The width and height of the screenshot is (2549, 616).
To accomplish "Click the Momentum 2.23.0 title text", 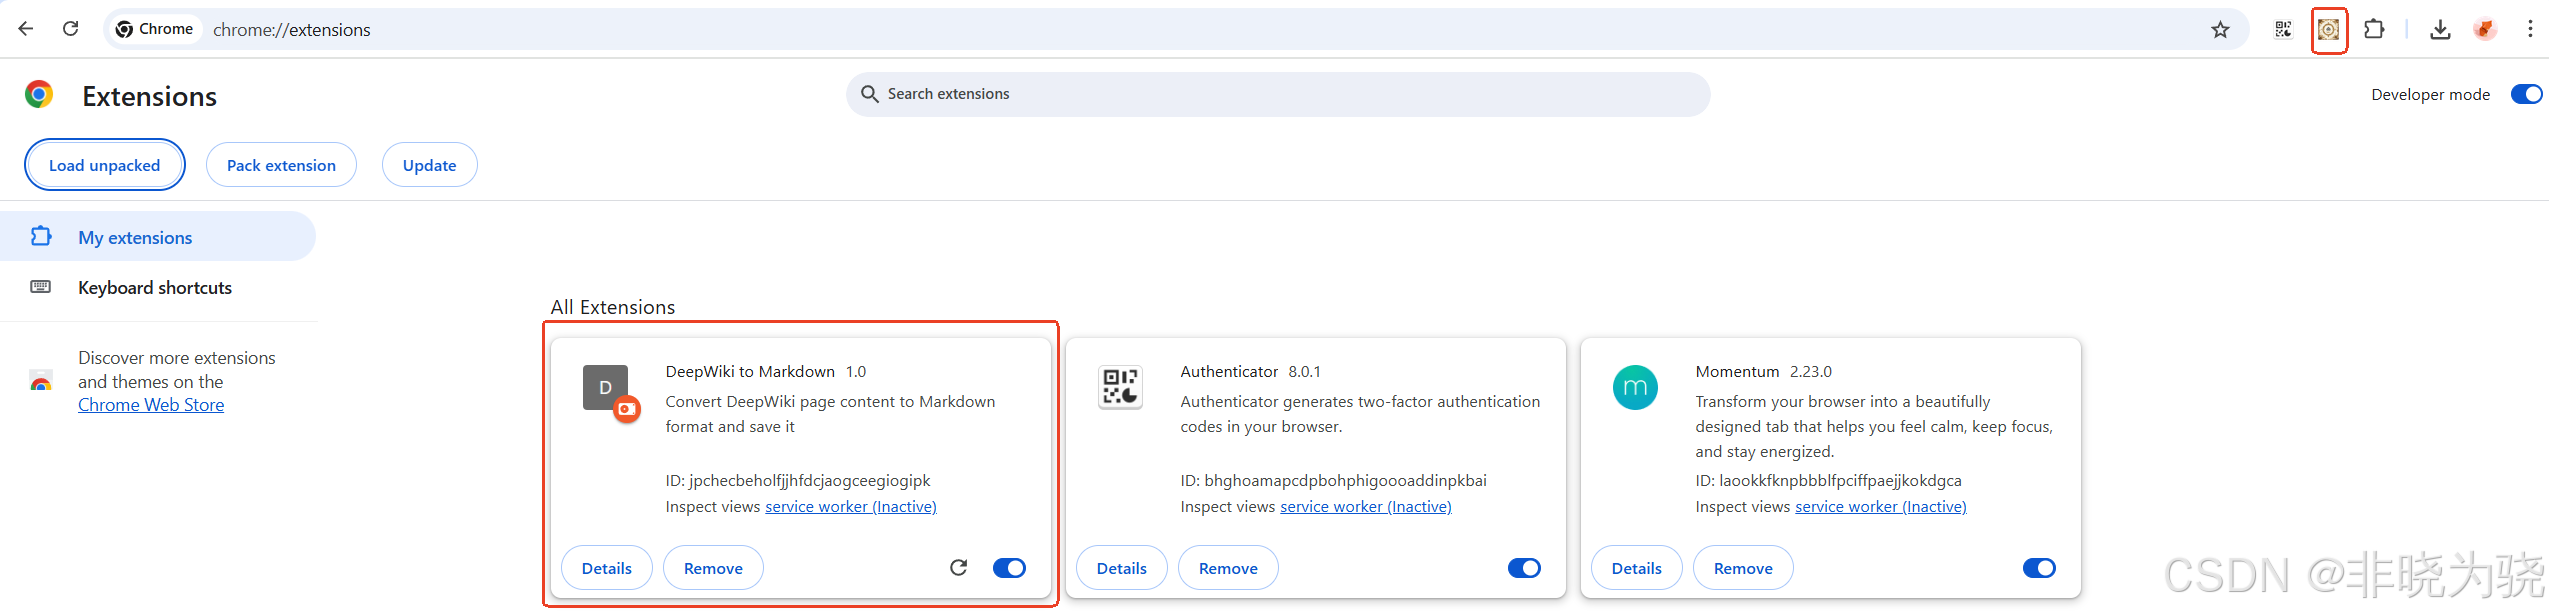I will coord(1763,372).
